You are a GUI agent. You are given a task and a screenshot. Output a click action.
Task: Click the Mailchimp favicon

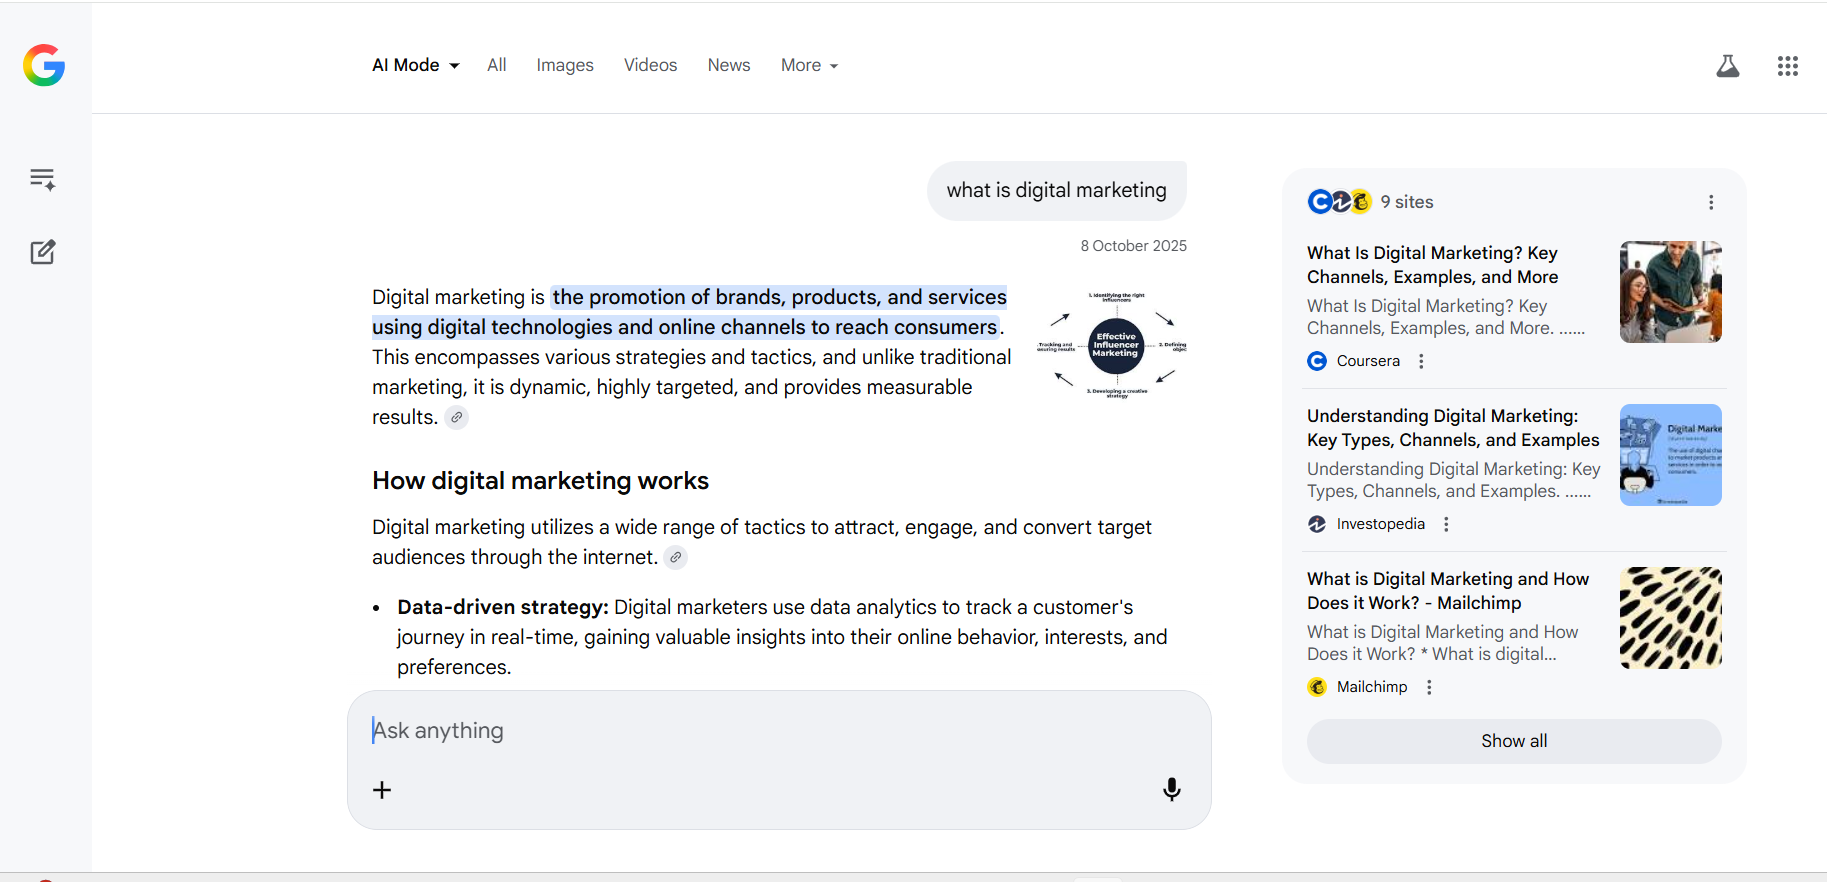point(1317,687)
